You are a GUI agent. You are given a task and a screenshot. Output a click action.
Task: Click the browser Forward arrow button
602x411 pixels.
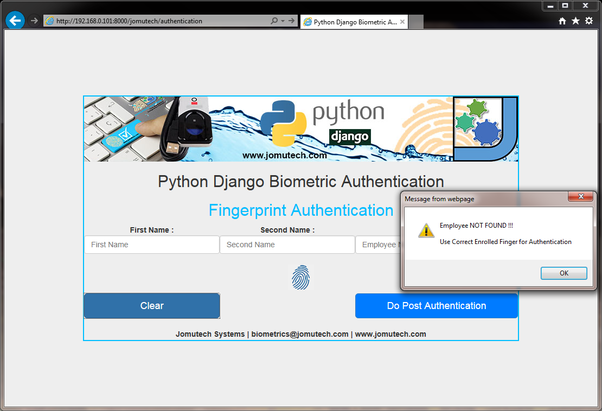tap(34, 21)
